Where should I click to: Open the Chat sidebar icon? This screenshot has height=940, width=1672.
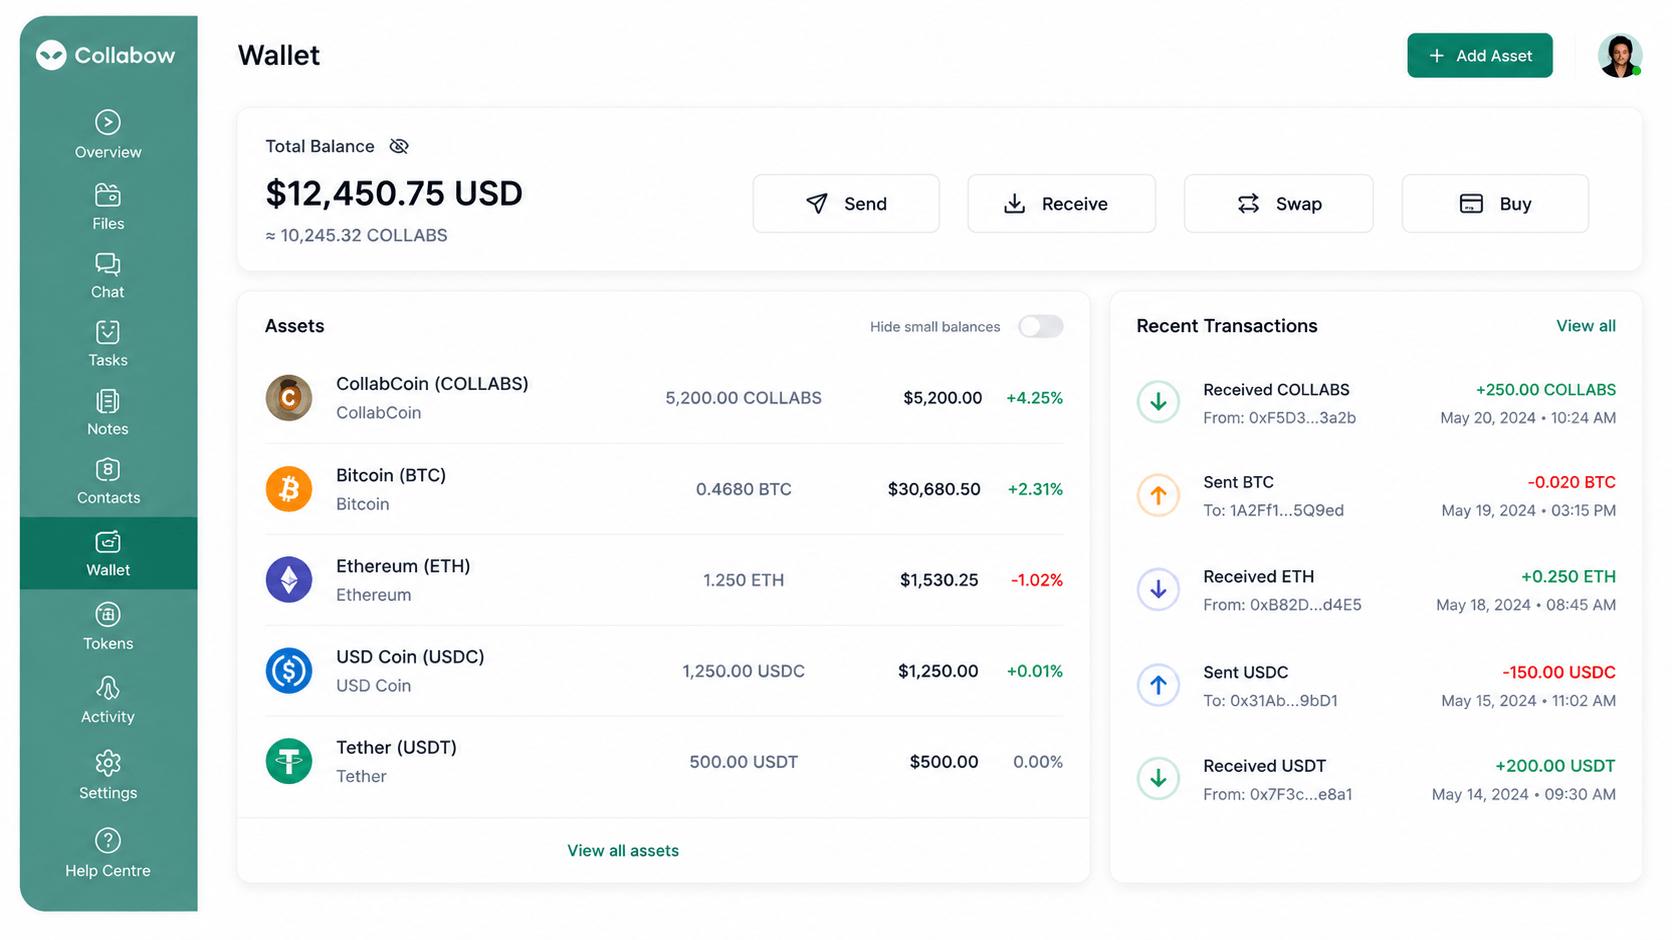pos(108,264)
